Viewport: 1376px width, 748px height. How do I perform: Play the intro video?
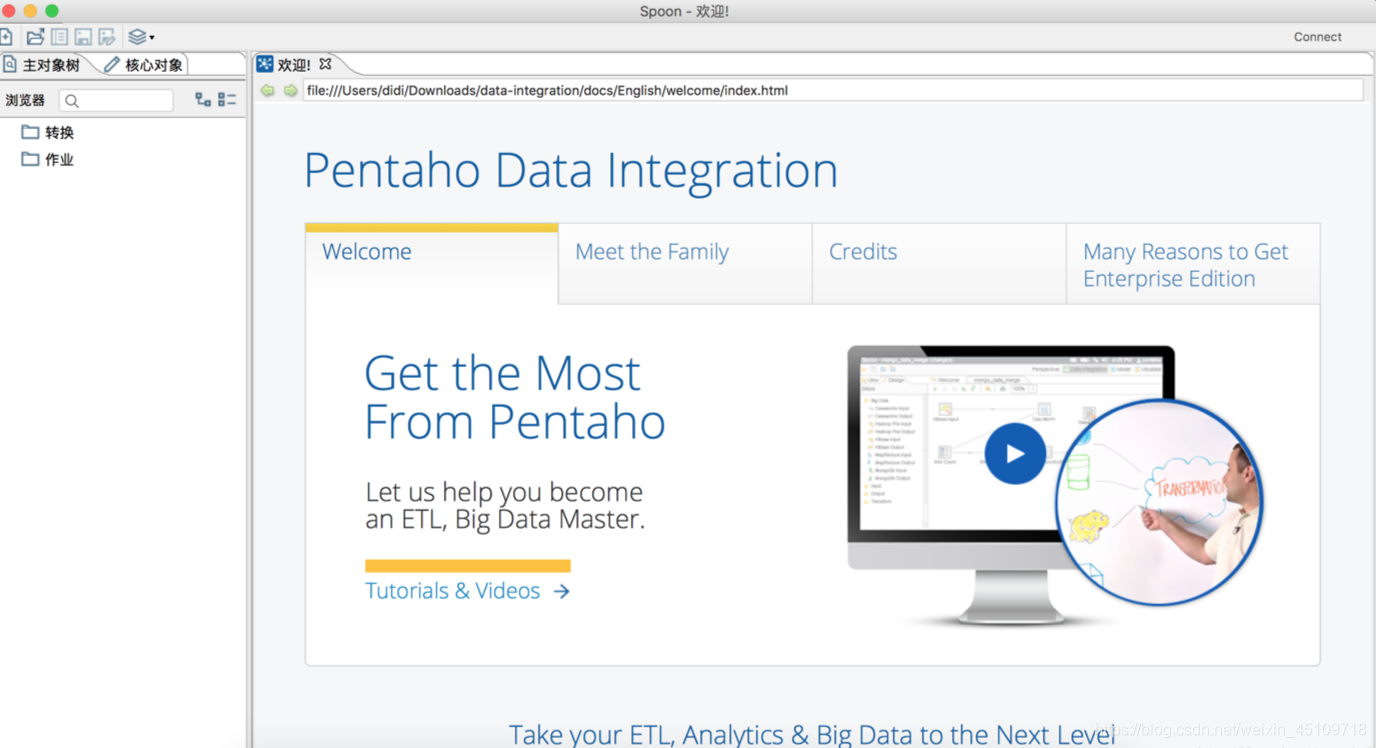point(1015,453)
